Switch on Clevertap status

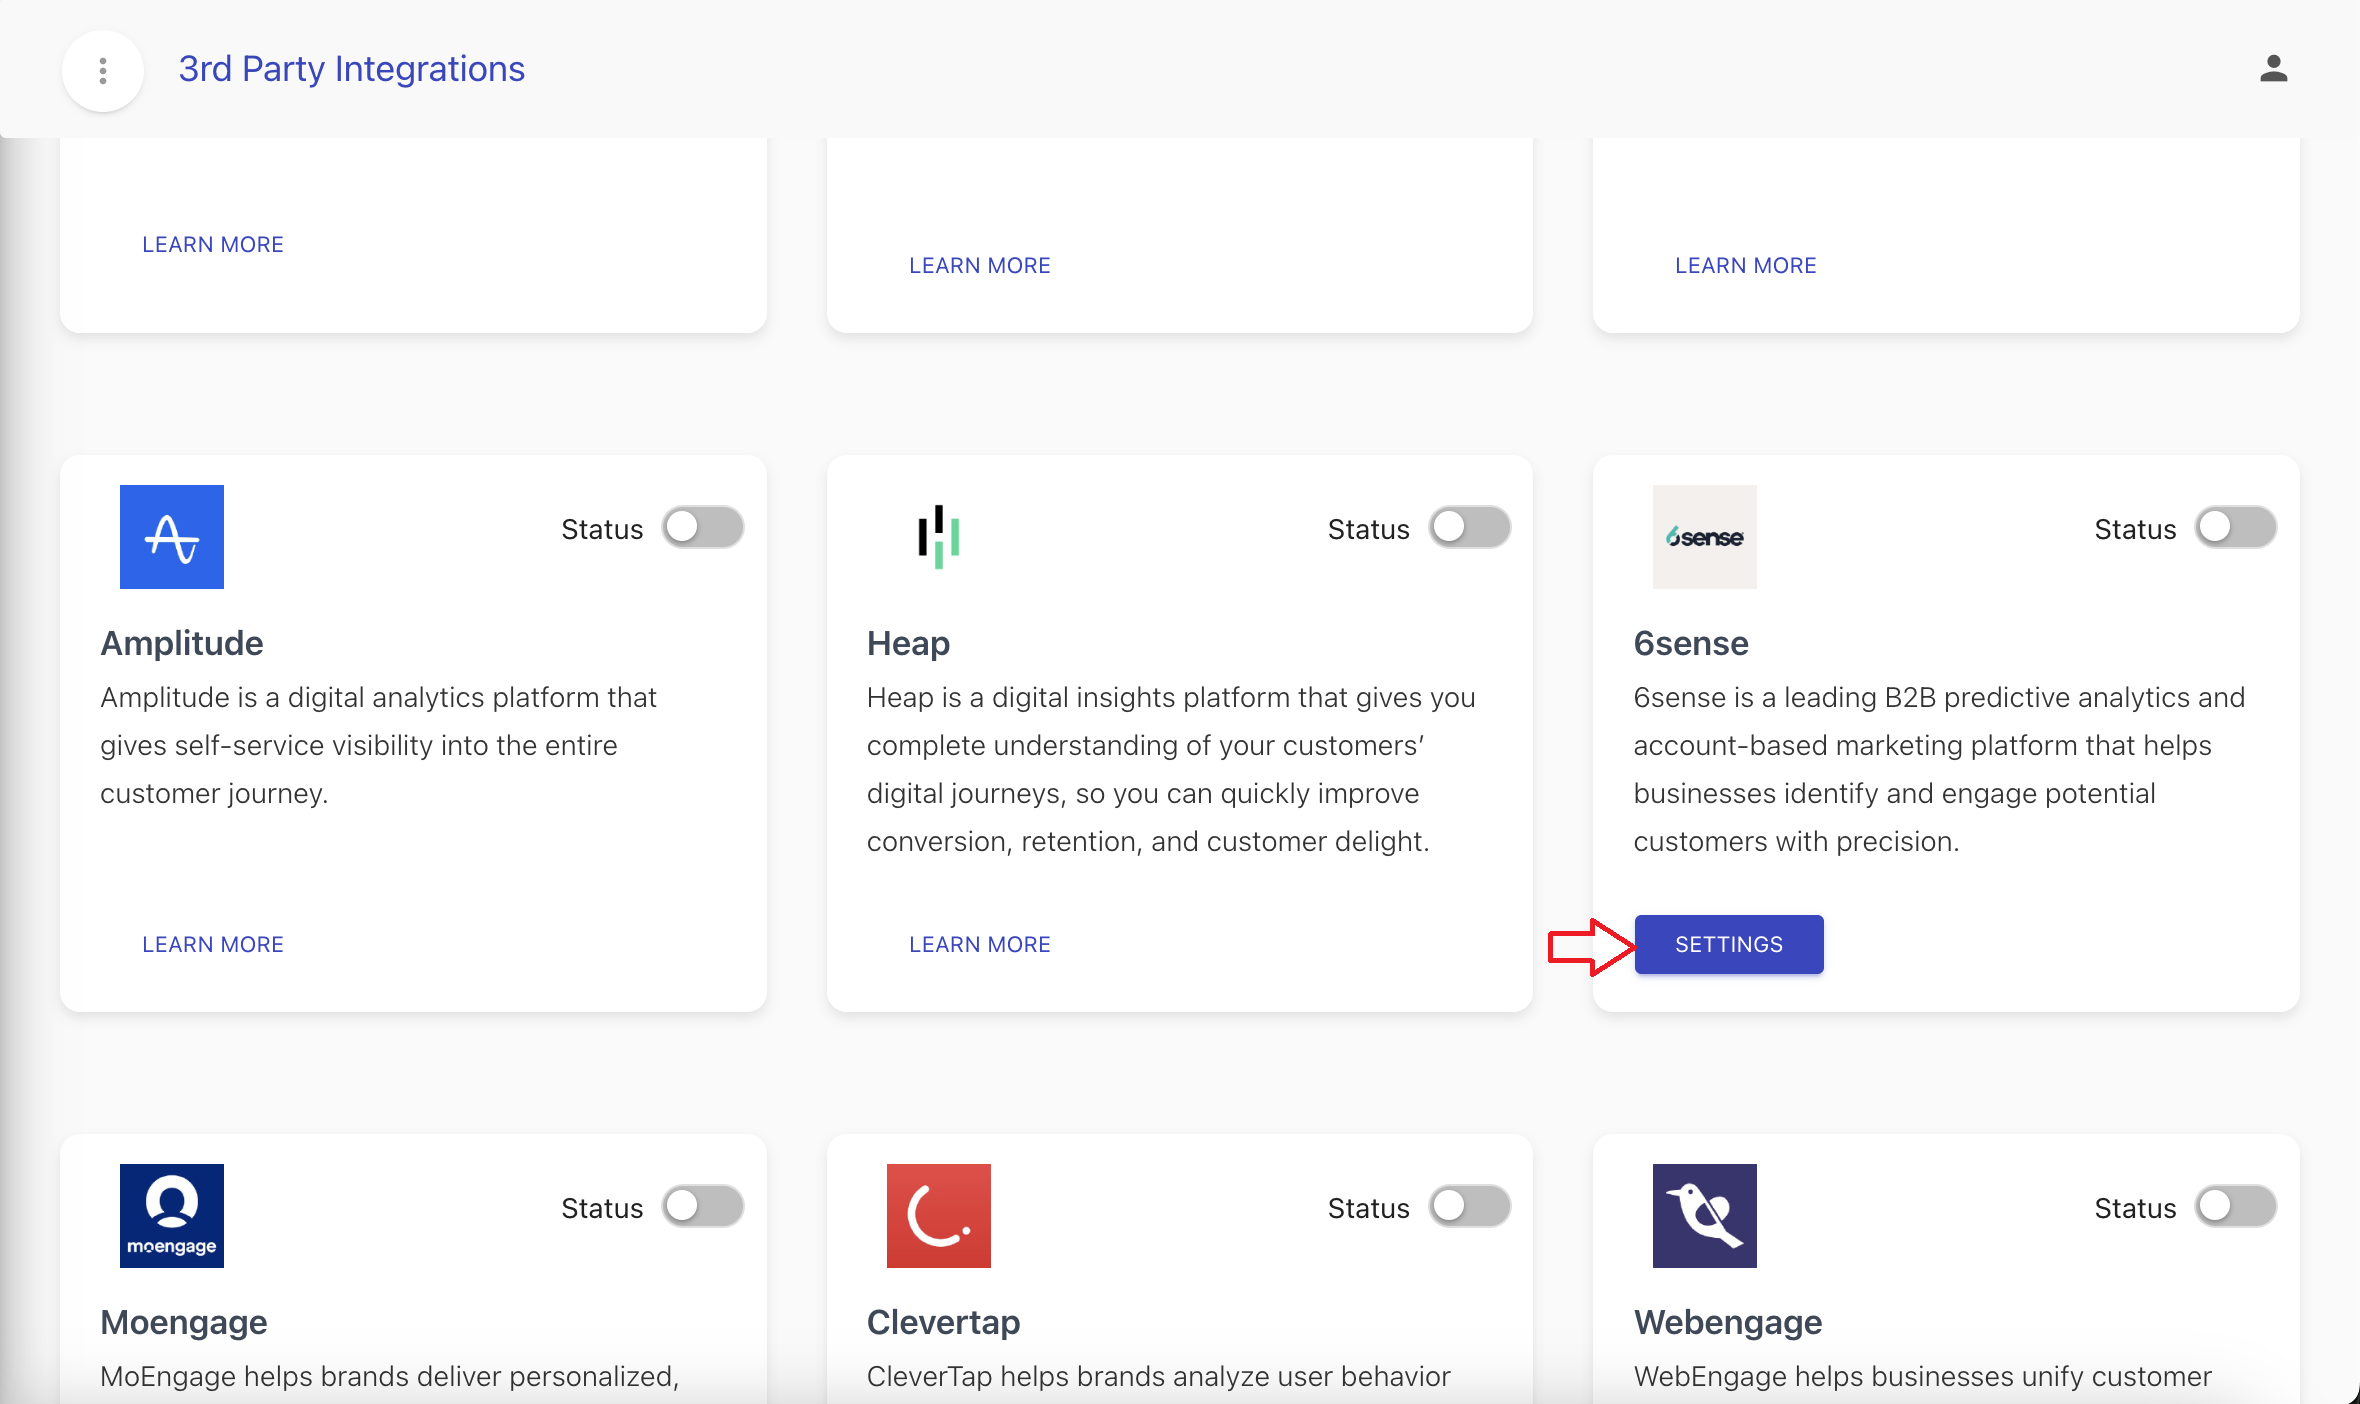[1469, 1207]
